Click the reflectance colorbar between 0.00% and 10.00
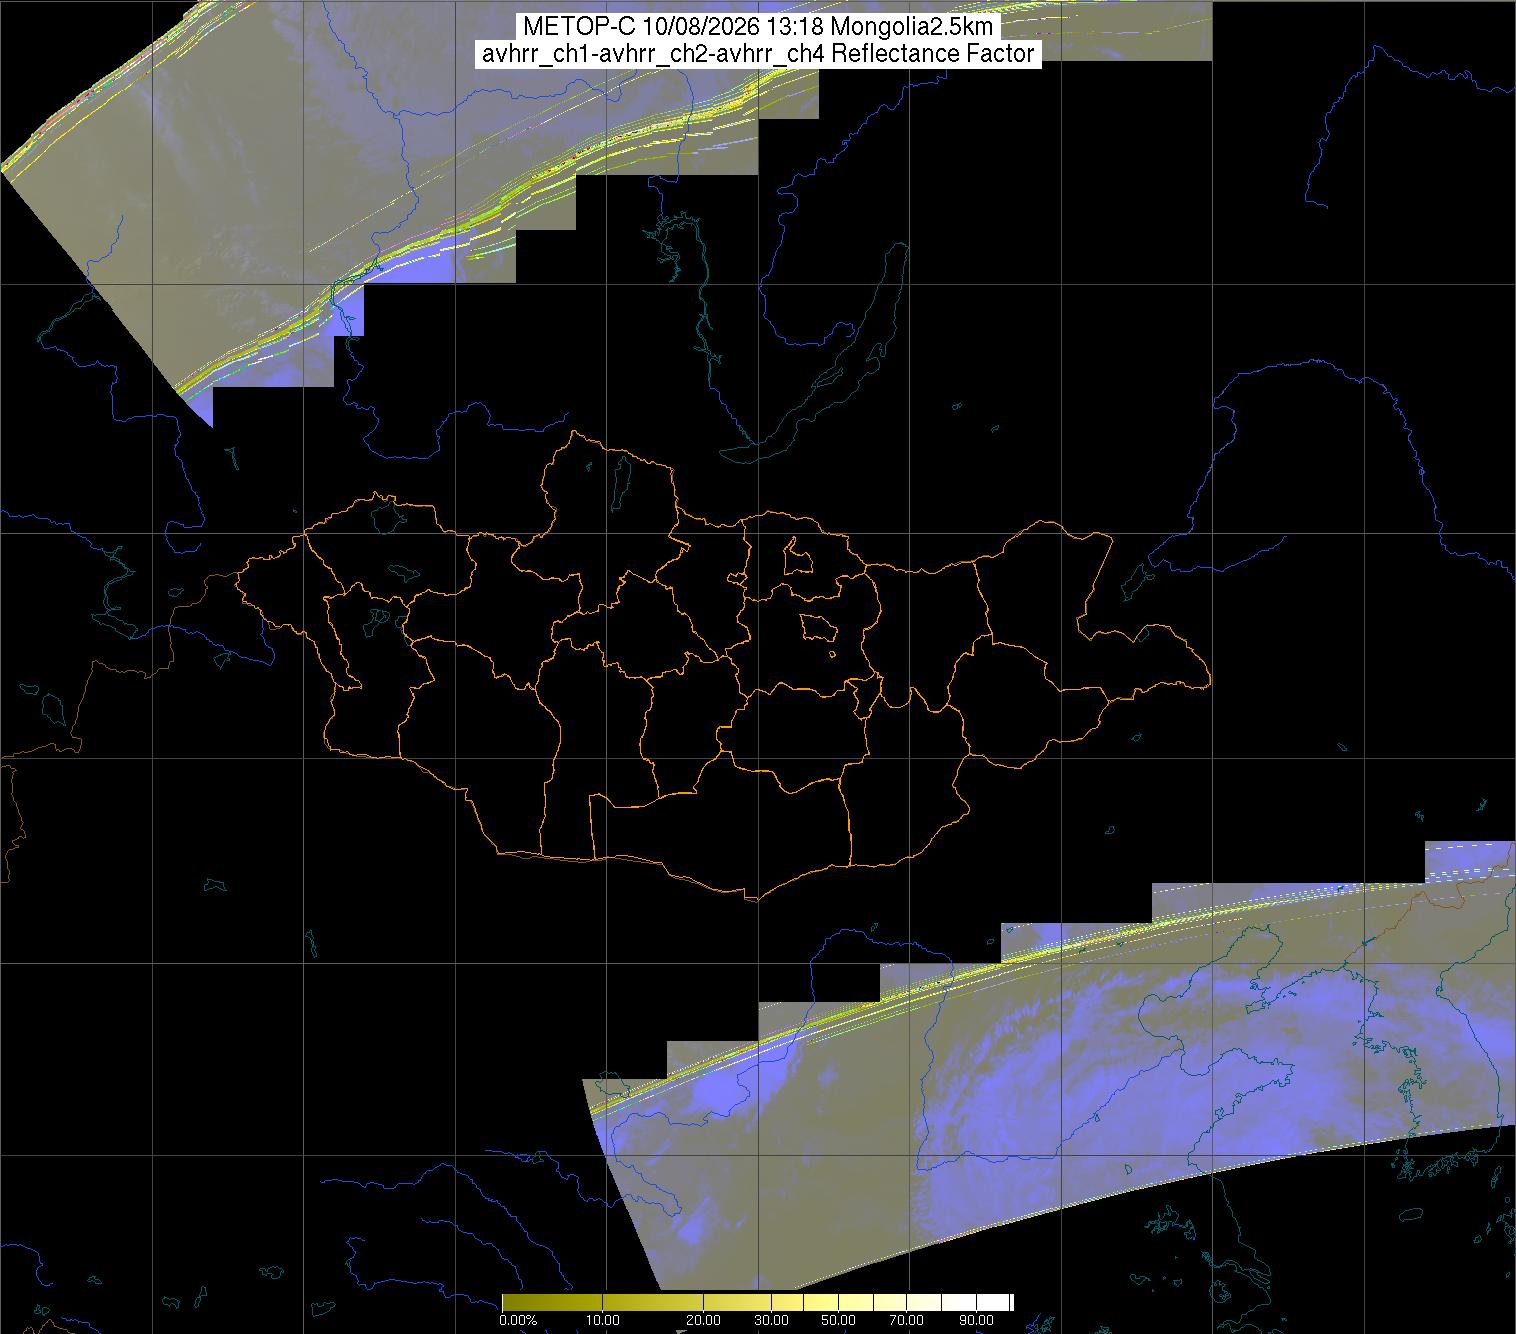1516x1334 pixels. pos(553,1302)
